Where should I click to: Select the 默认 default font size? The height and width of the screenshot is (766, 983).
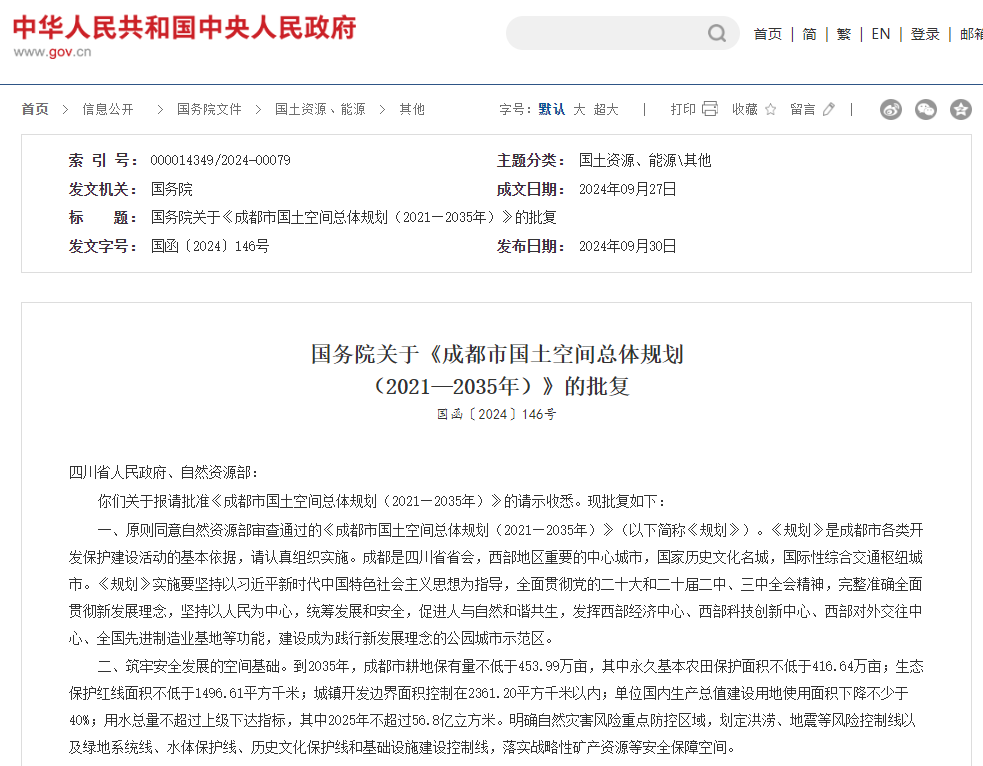pos(552,110)
